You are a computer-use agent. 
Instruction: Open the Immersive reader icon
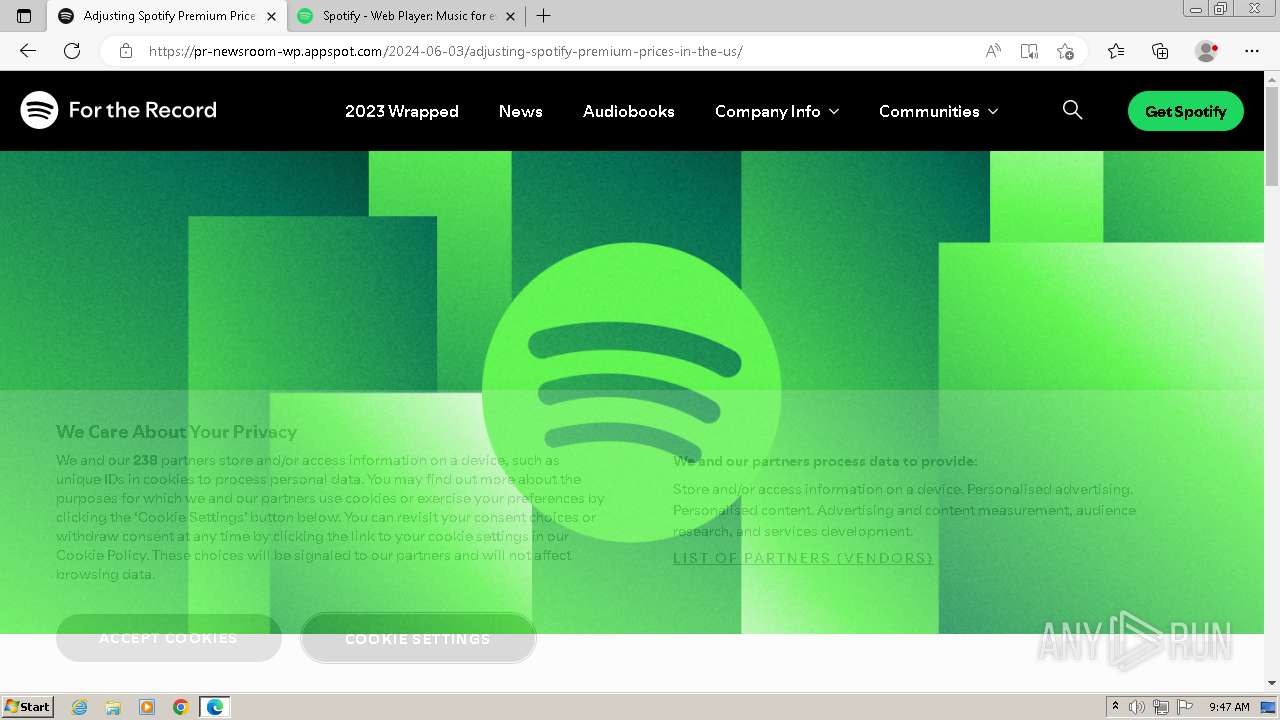pyautogui.click(x=1029, y=51)
